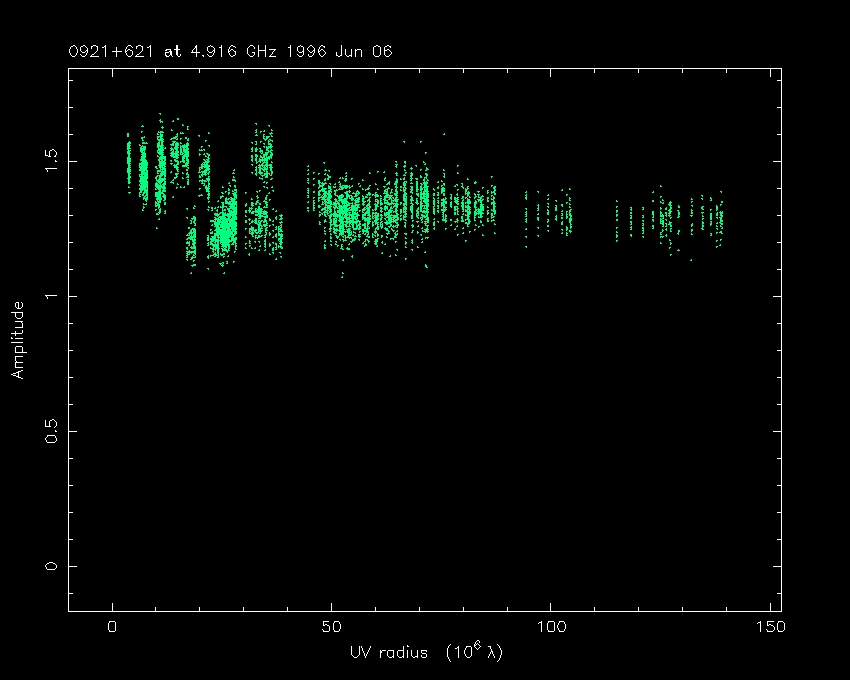Click y-axis tick label "0.5"
This screenshot has height=680, width=850.
pyautogui.click(x=53, y=431)
